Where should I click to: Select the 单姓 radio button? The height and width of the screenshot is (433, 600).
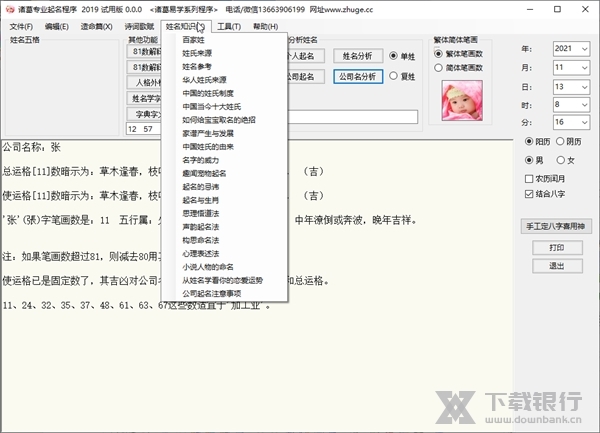393,56
